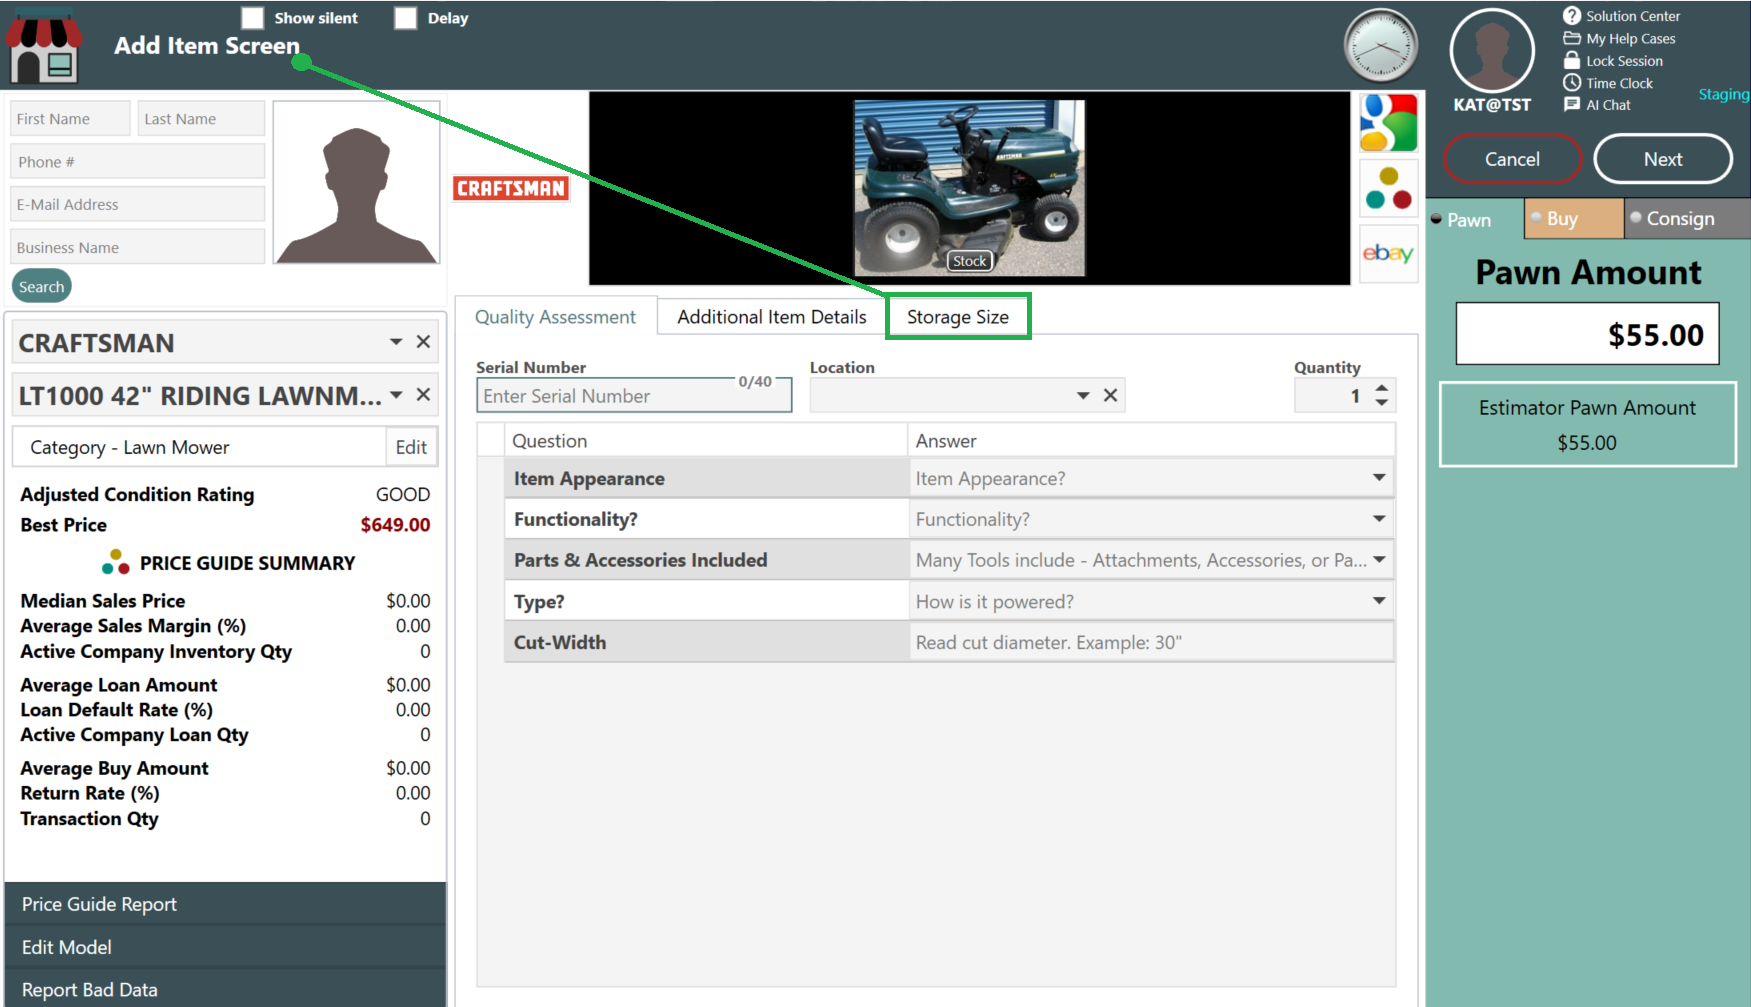Click the Last Name field
The width and height of the screenshot is (1751, 1007).
tap(201, 118)
